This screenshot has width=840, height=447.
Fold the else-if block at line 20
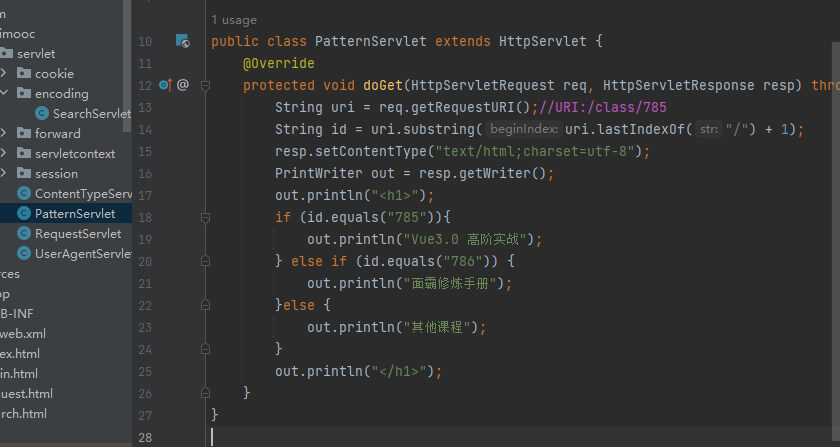point(205,261)
